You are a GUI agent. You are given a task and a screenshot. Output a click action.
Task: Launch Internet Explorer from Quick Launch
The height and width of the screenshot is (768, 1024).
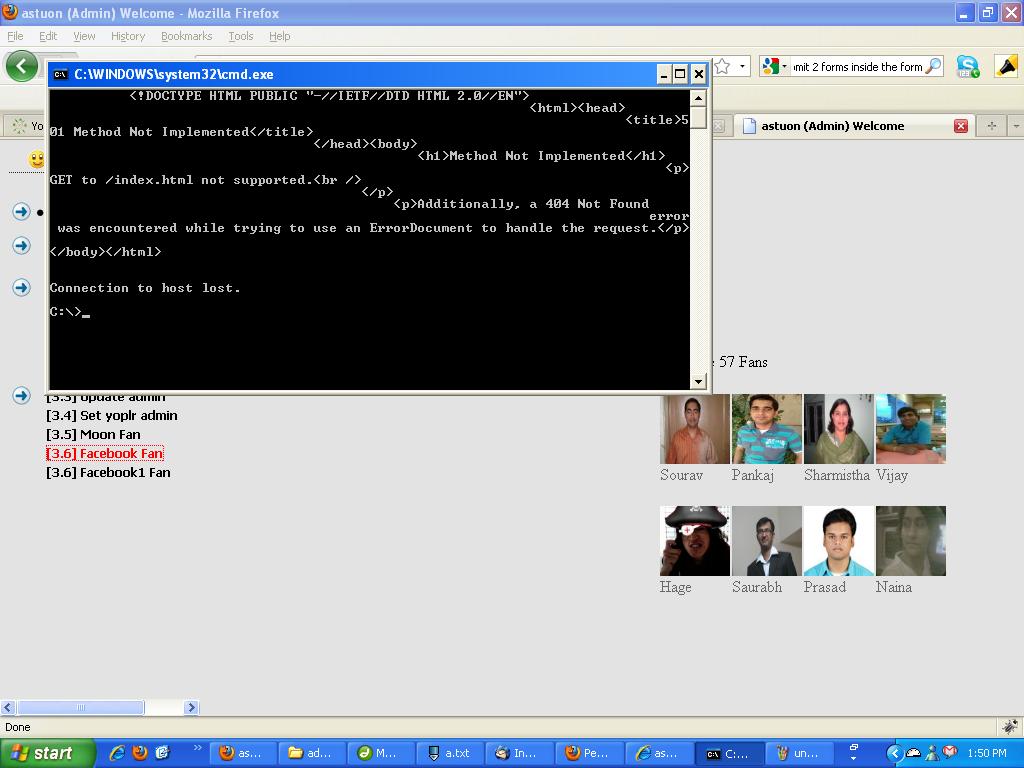point(118,753)
